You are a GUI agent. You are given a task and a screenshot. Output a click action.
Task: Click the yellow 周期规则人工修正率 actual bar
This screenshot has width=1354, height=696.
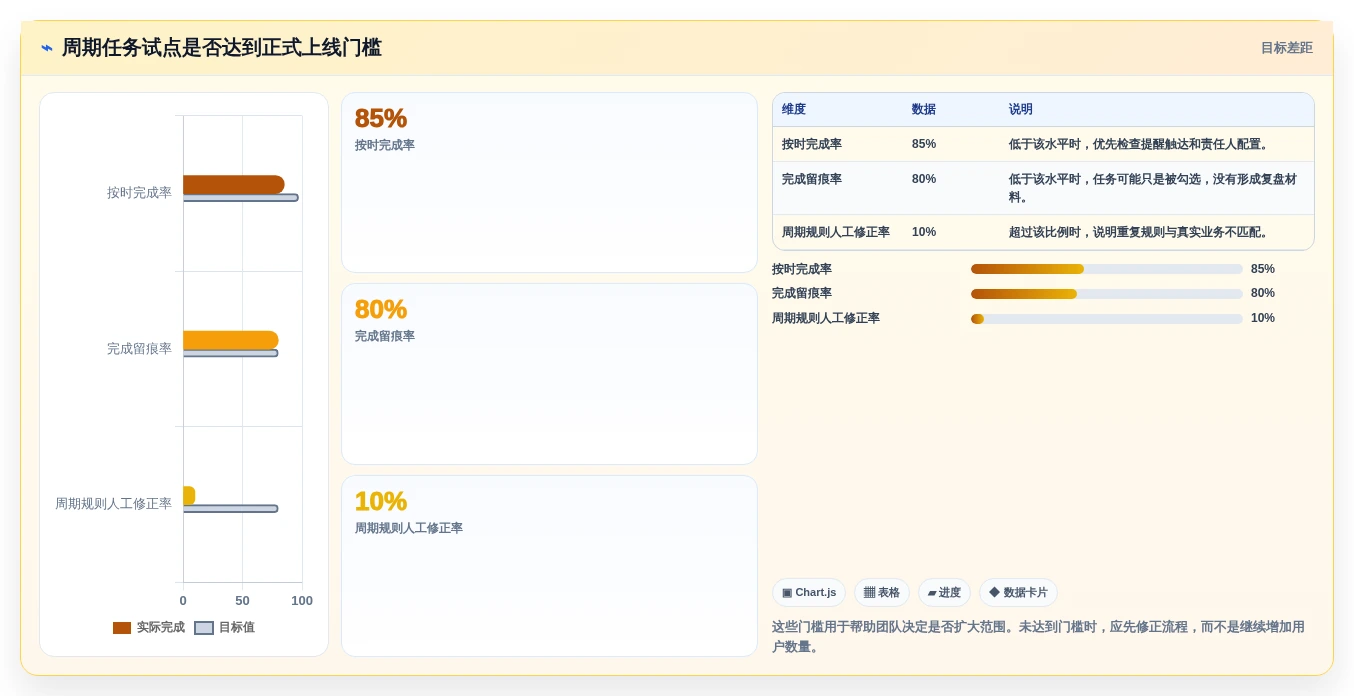tap(189, 496)
